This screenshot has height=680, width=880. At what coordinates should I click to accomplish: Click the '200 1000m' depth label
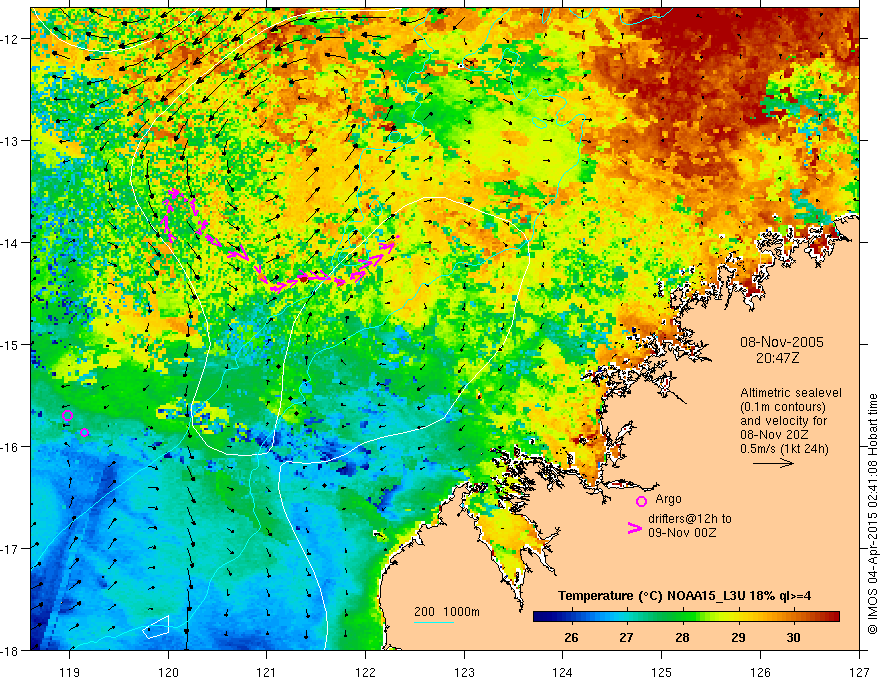tap(447, 612)
